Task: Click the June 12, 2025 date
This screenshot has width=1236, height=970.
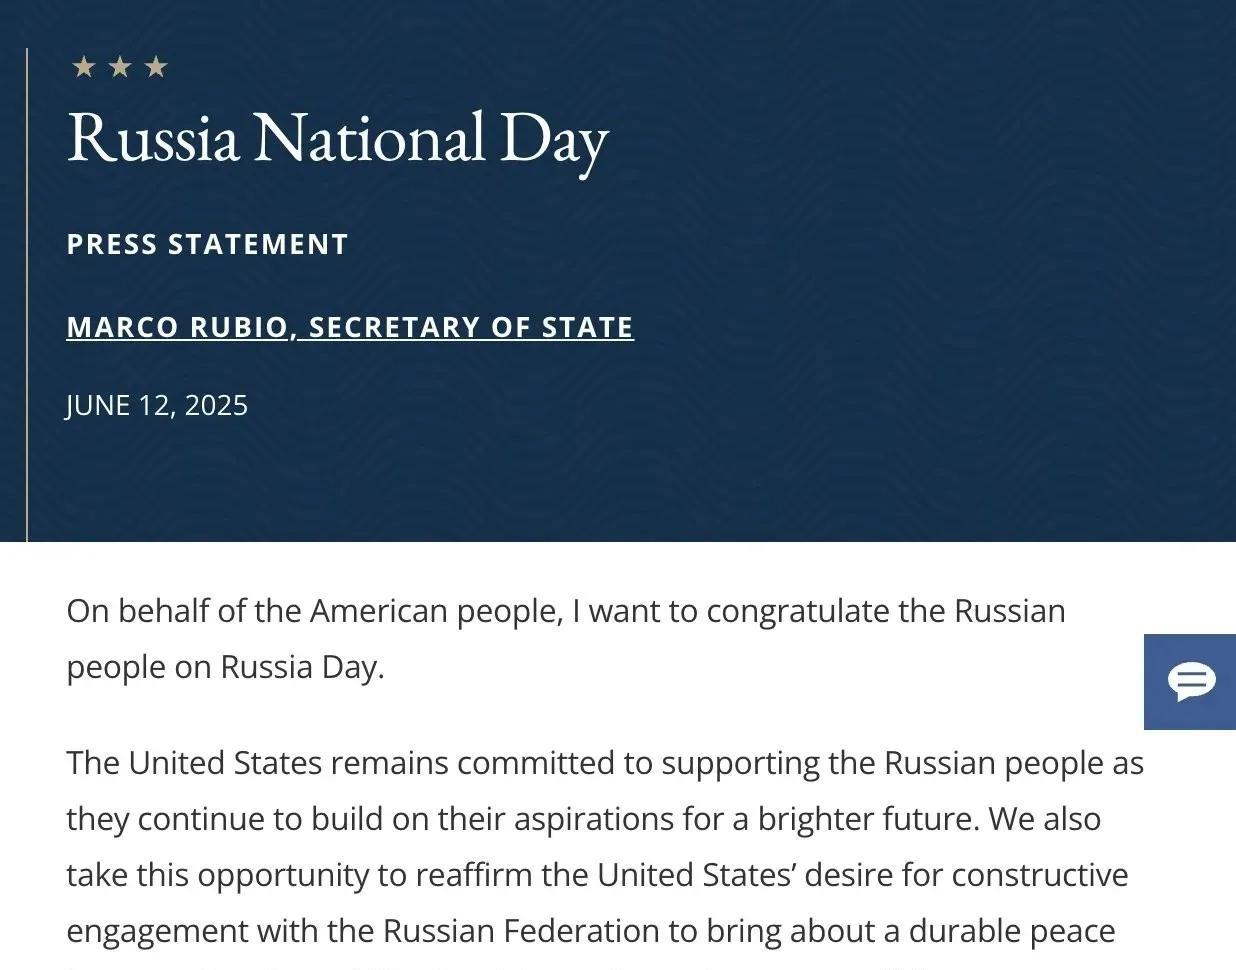Action: coord(157,405)
